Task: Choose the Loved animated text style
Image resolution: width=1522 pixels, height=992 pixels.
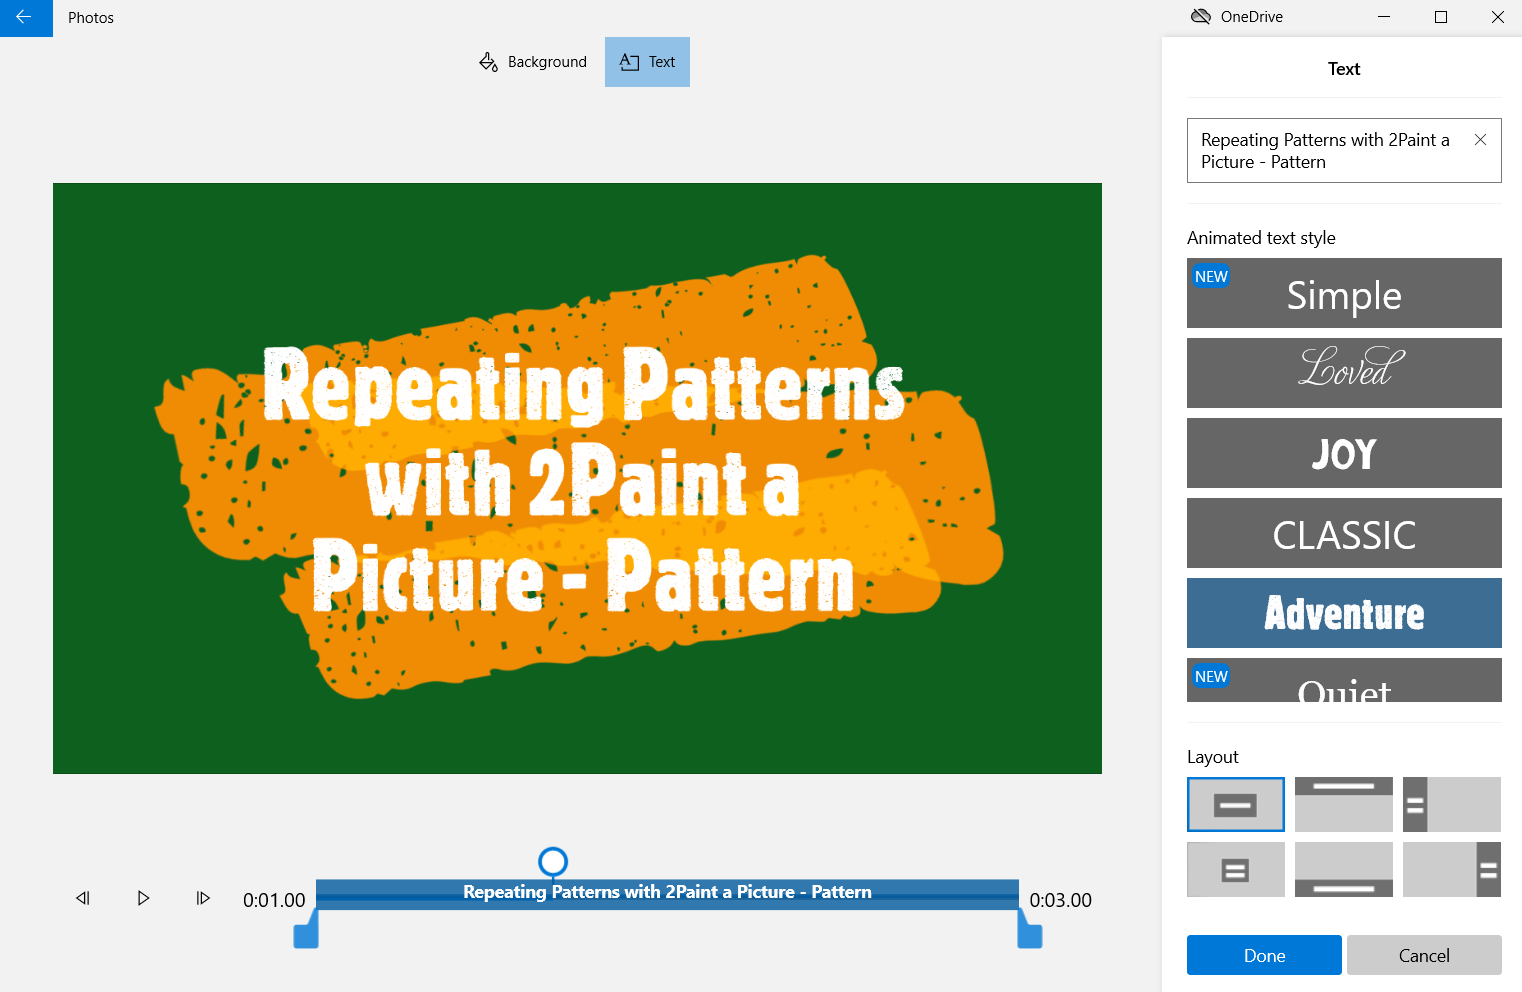Action: (x=1344, y=373)
